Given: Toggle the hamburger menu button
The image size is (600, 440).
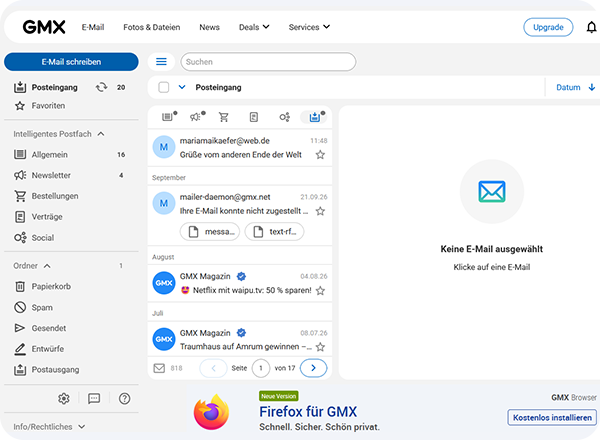Looking at the screenshot, I should coord(161,62).
